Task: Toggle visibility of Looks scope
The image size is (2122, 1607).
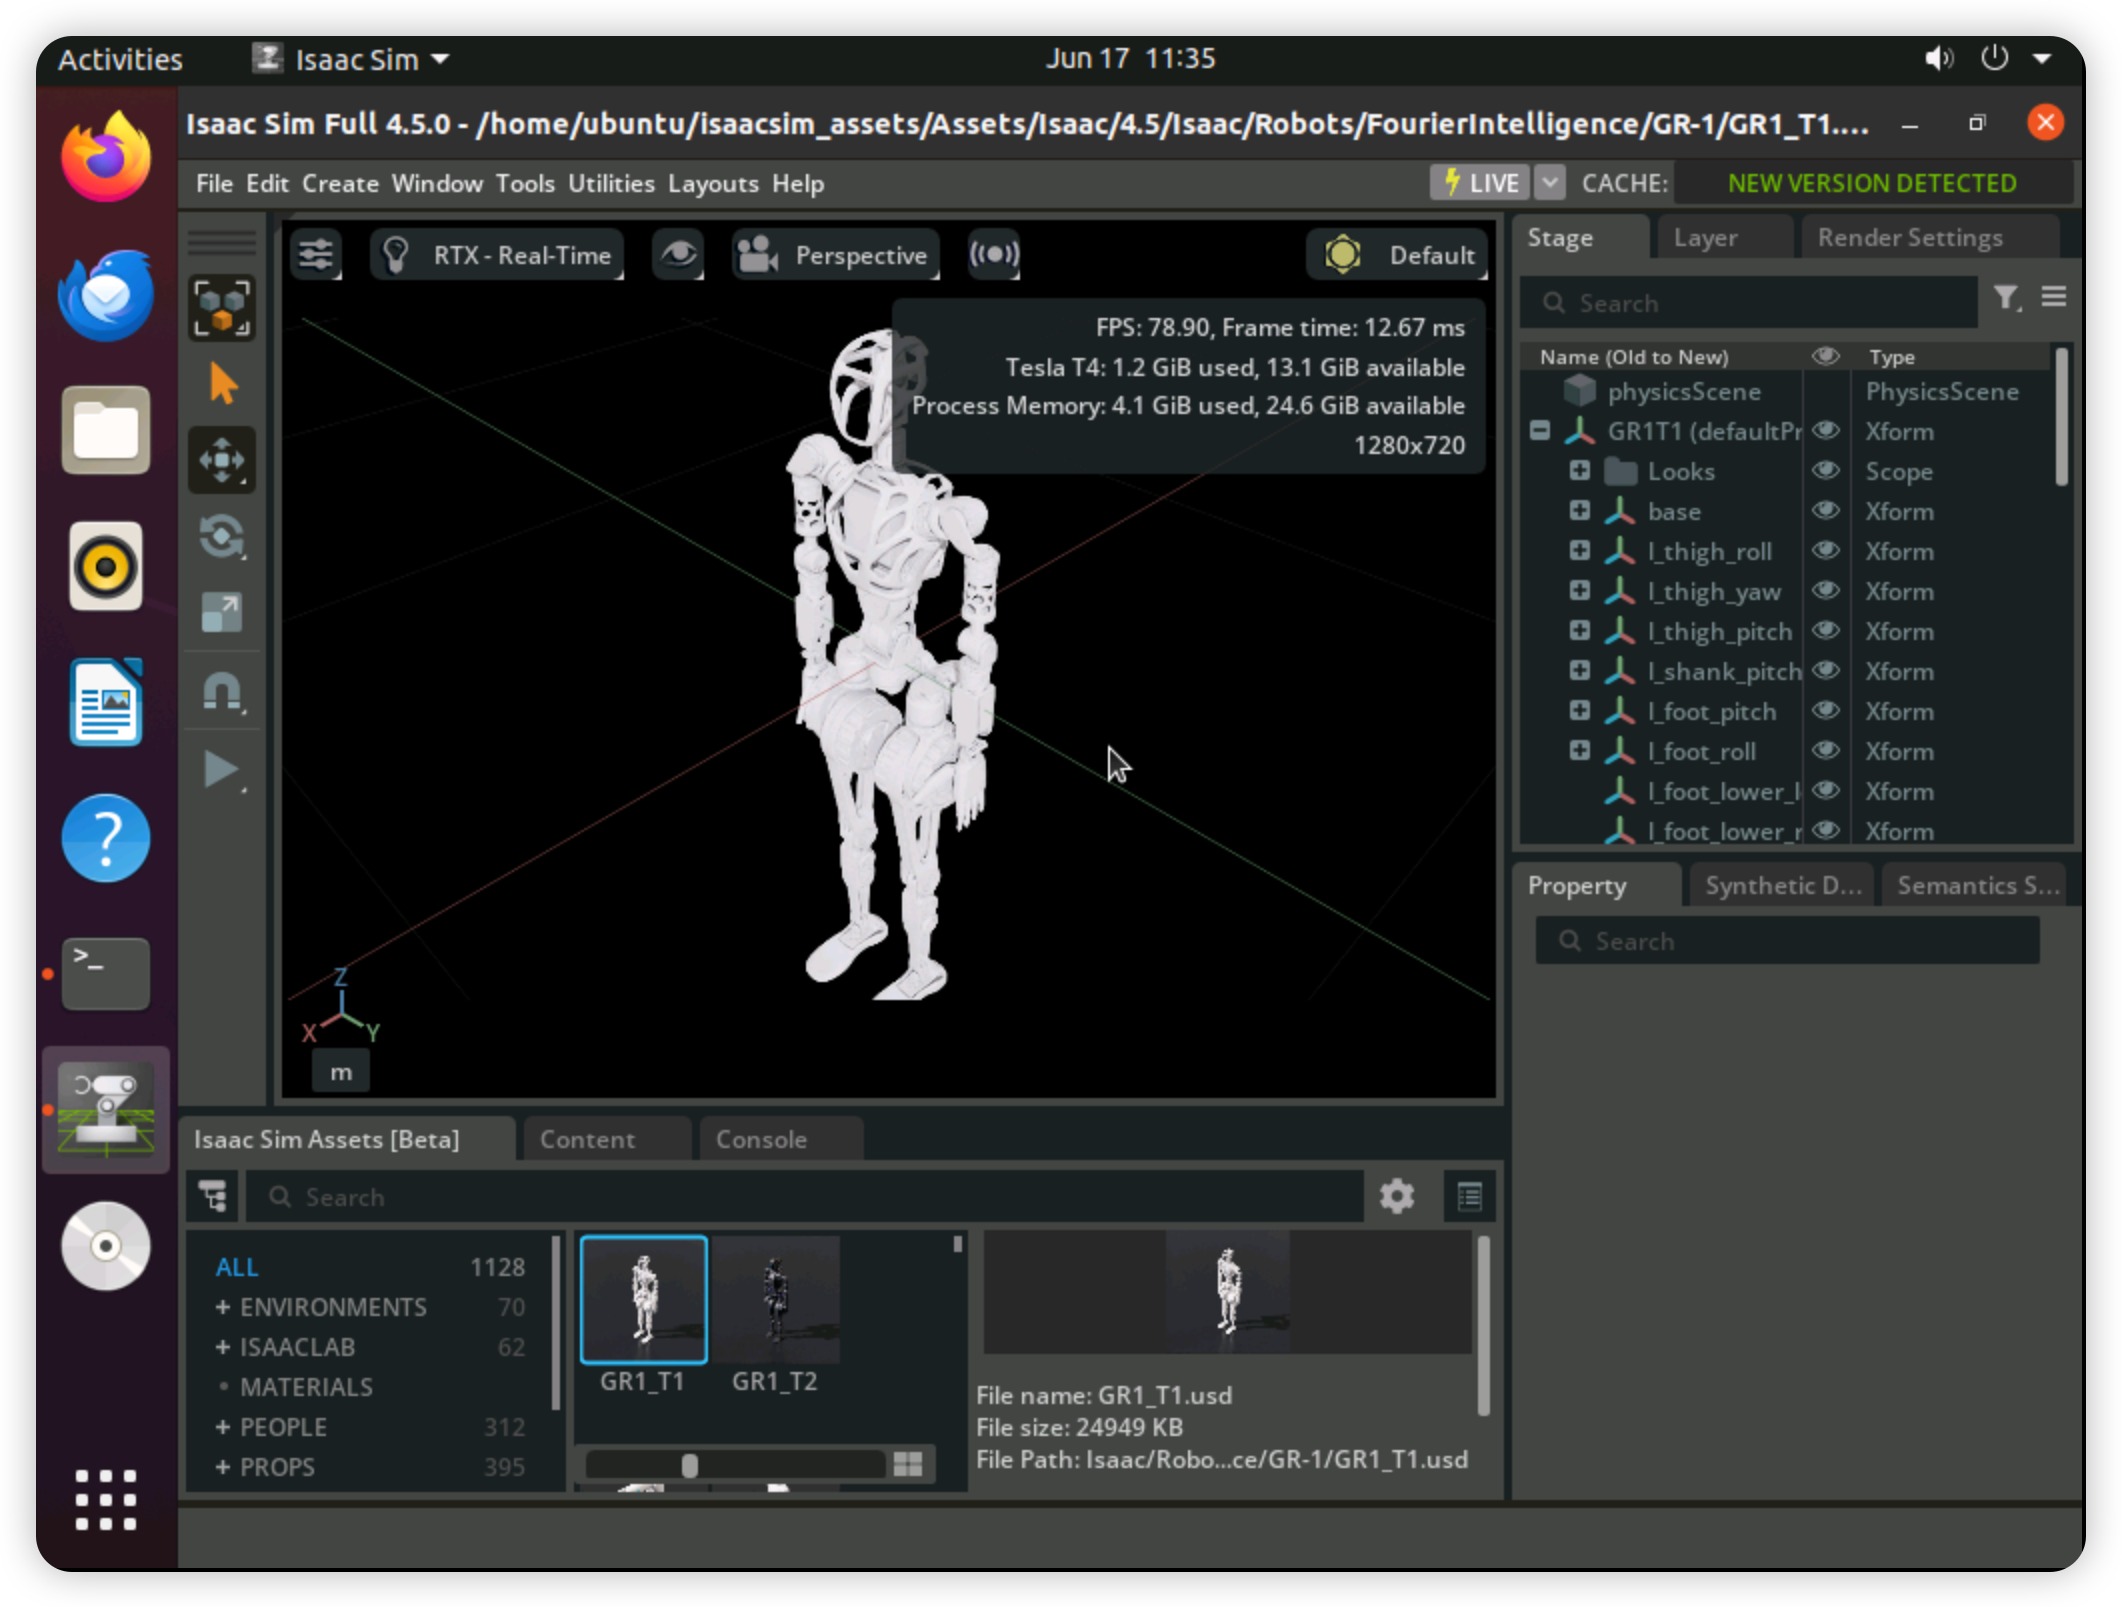Action: (x=1826, y=471)
